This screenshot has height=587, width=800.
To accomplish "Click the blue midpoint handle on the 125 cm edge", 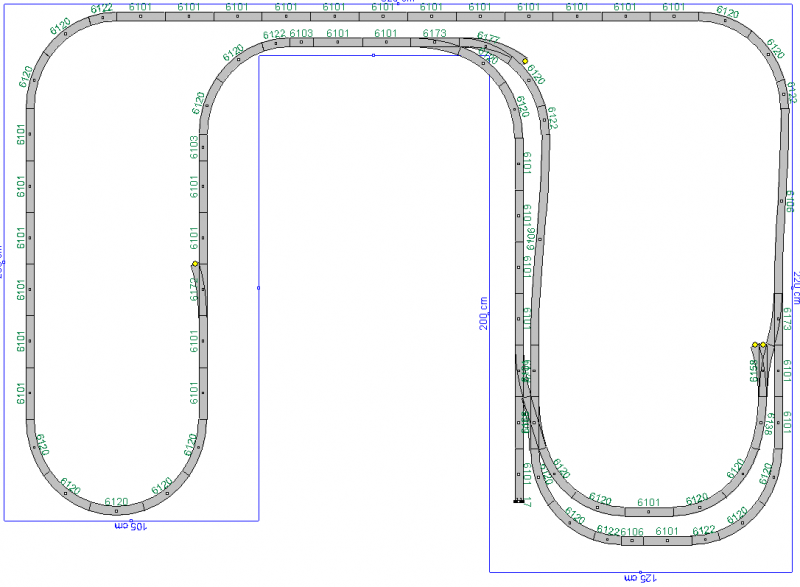I will (641, 572).
